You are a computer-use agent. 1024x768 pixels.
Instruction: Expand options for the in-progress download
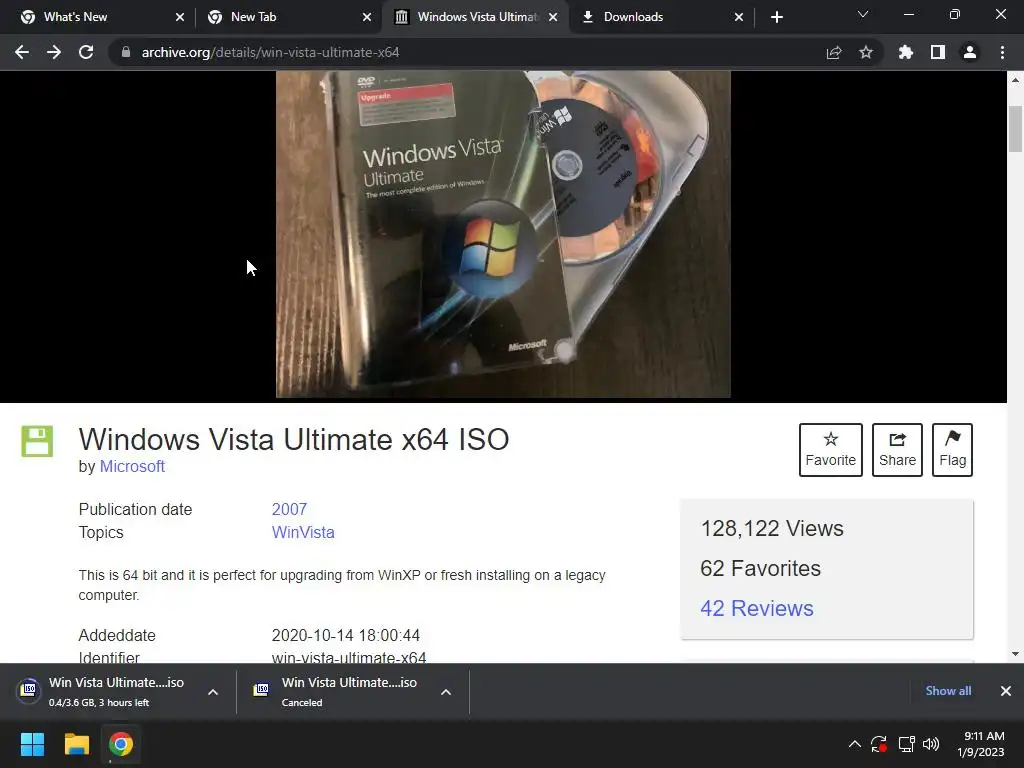[213, 692]
